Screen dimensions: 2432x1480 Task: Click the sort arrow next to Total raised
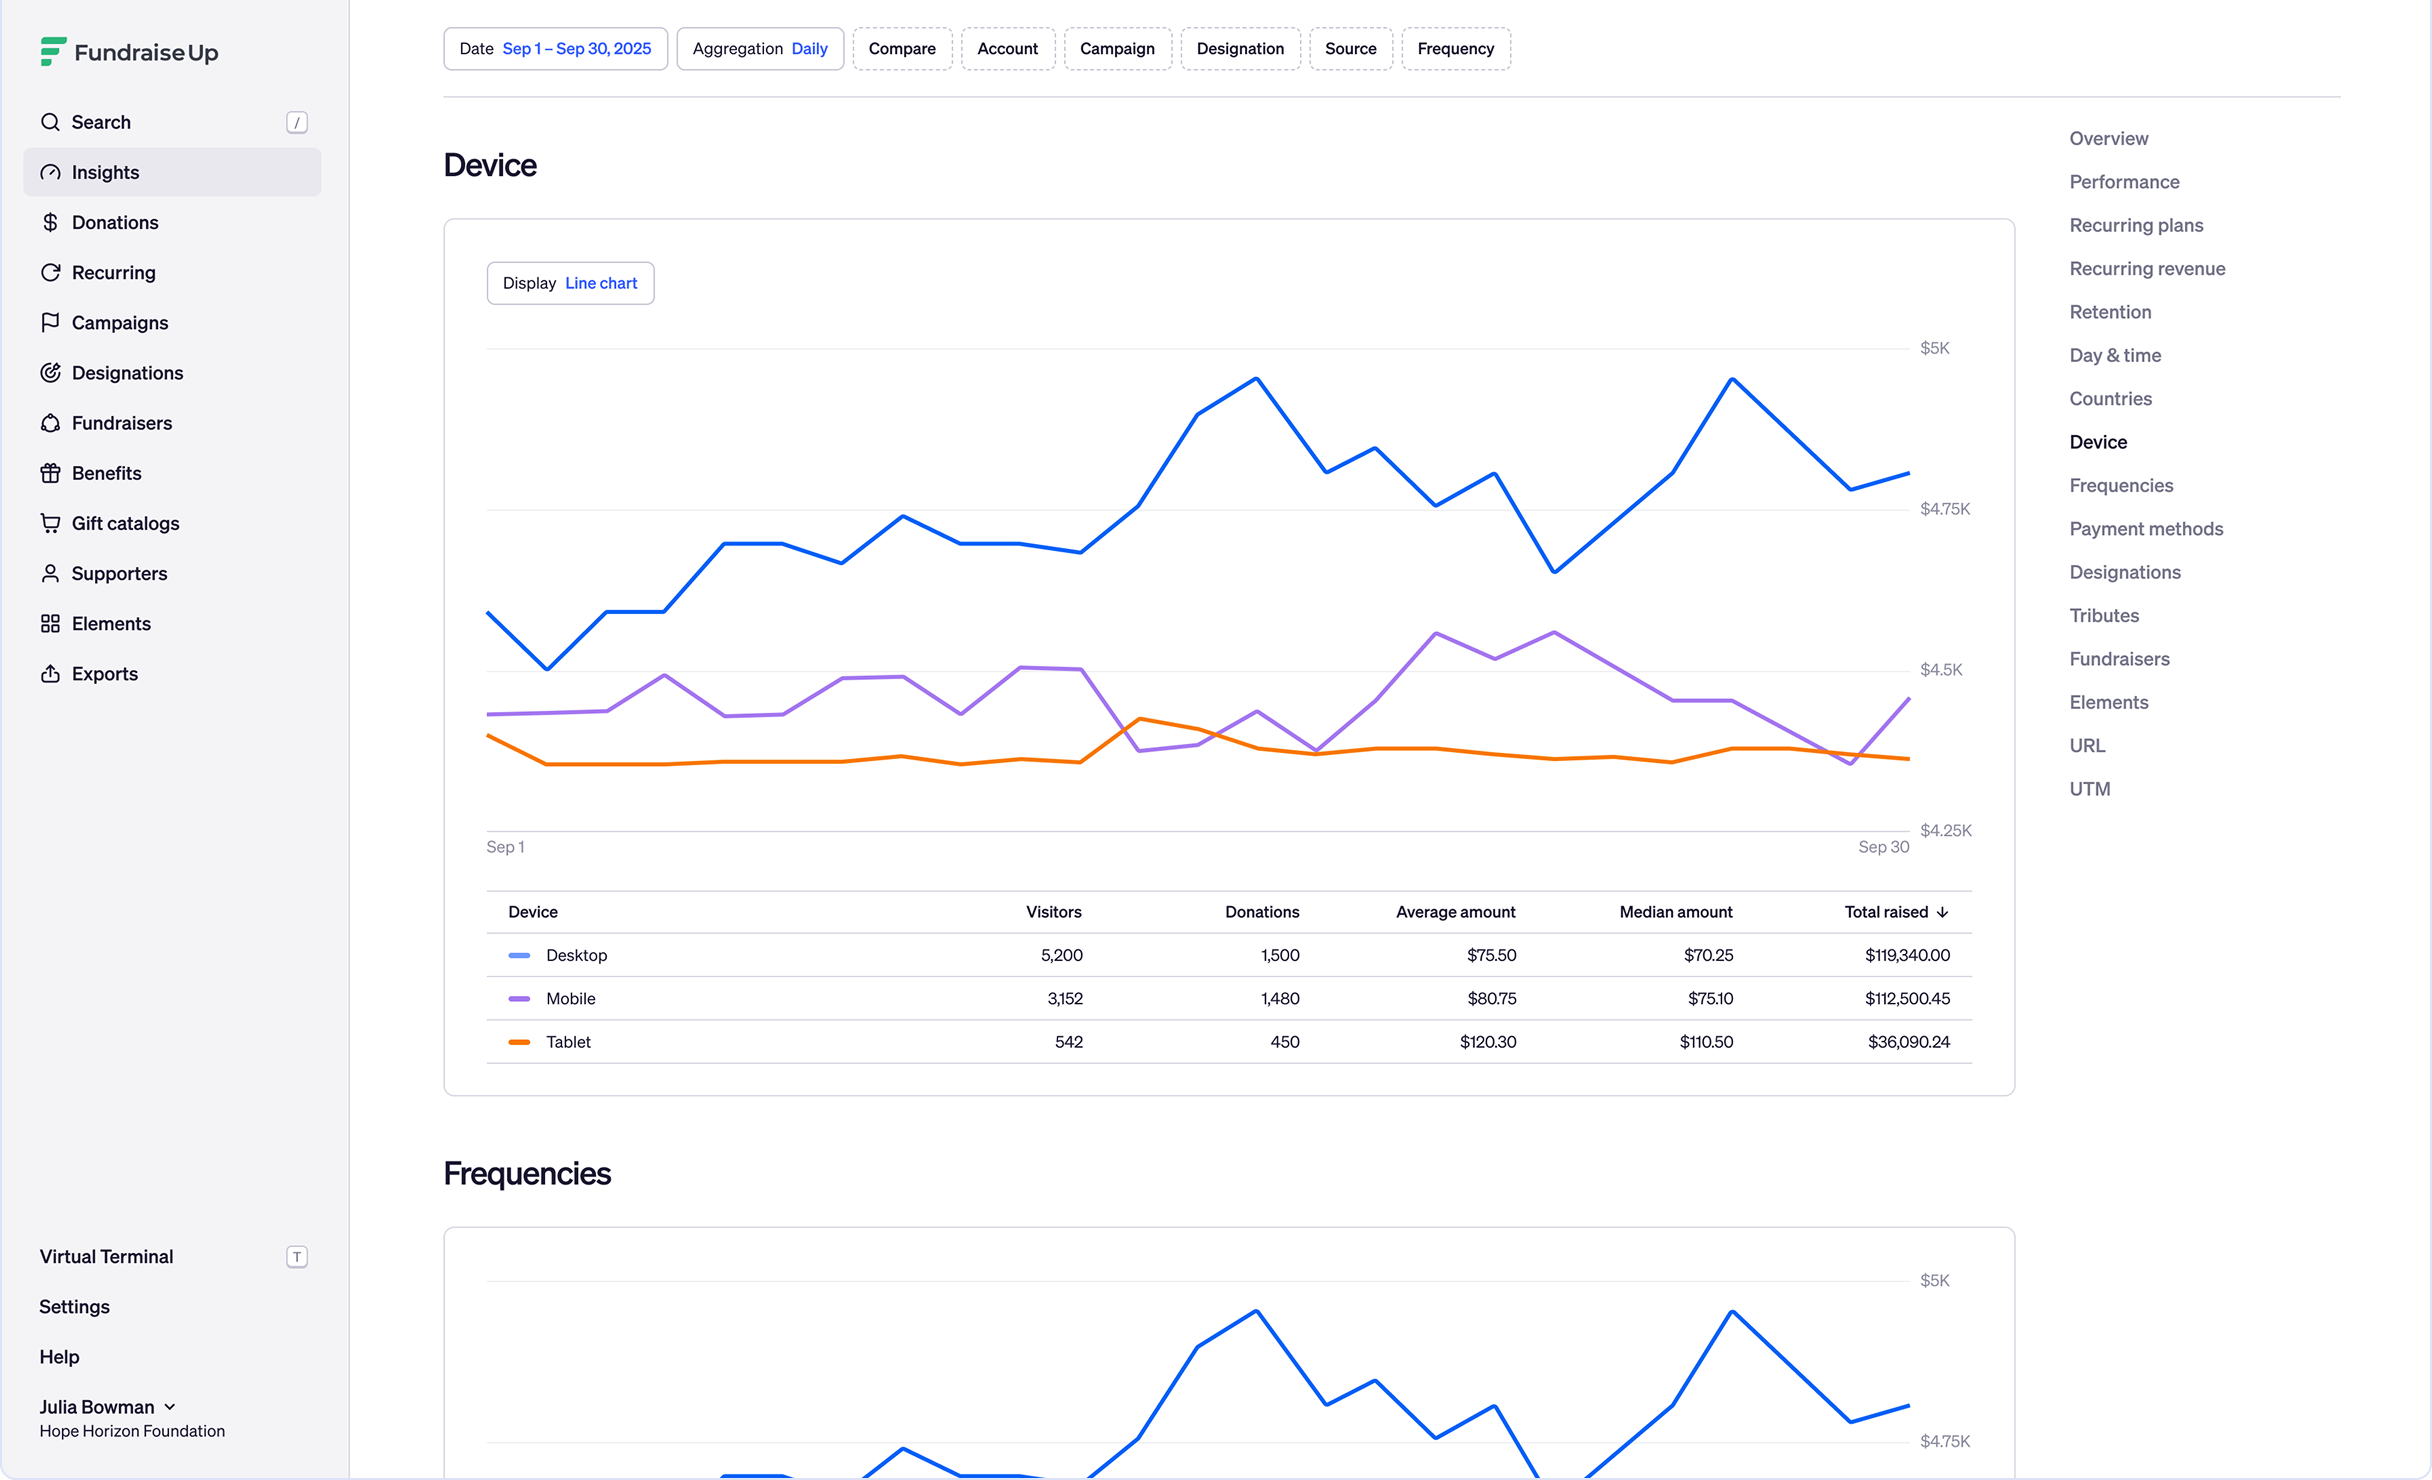(1942, 912)
